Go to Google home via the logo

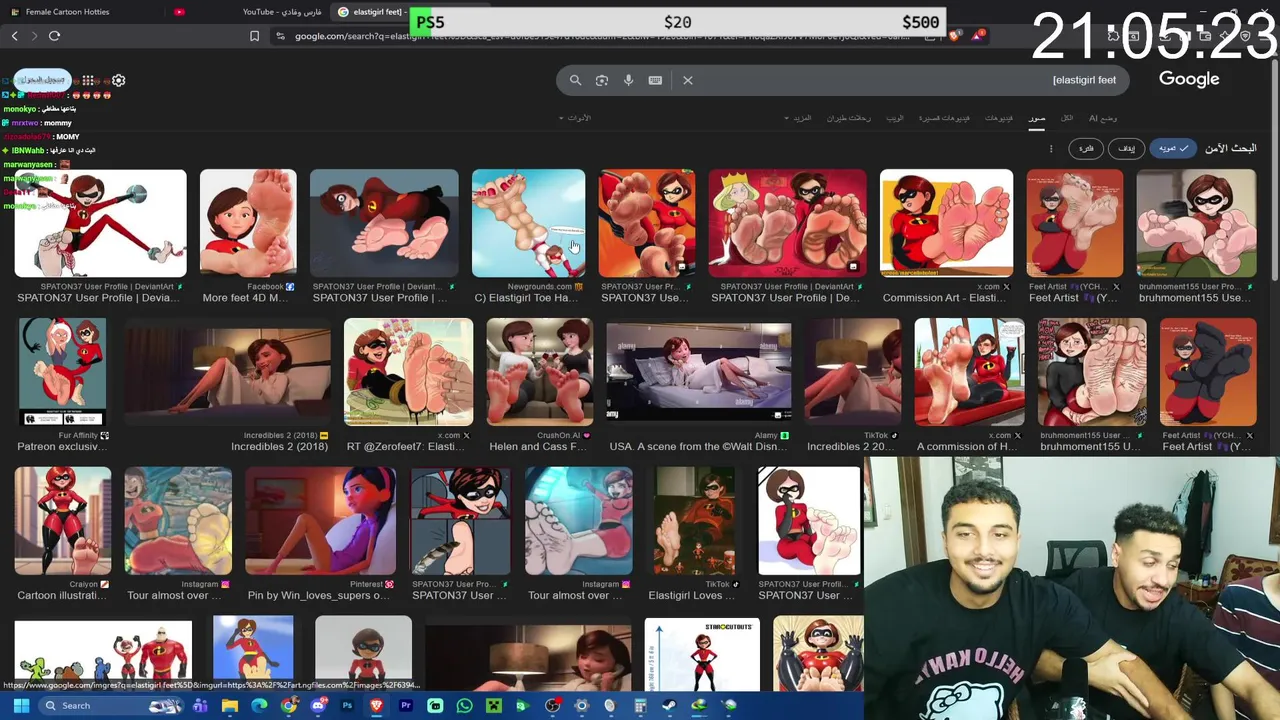[x=1189, y=79]
